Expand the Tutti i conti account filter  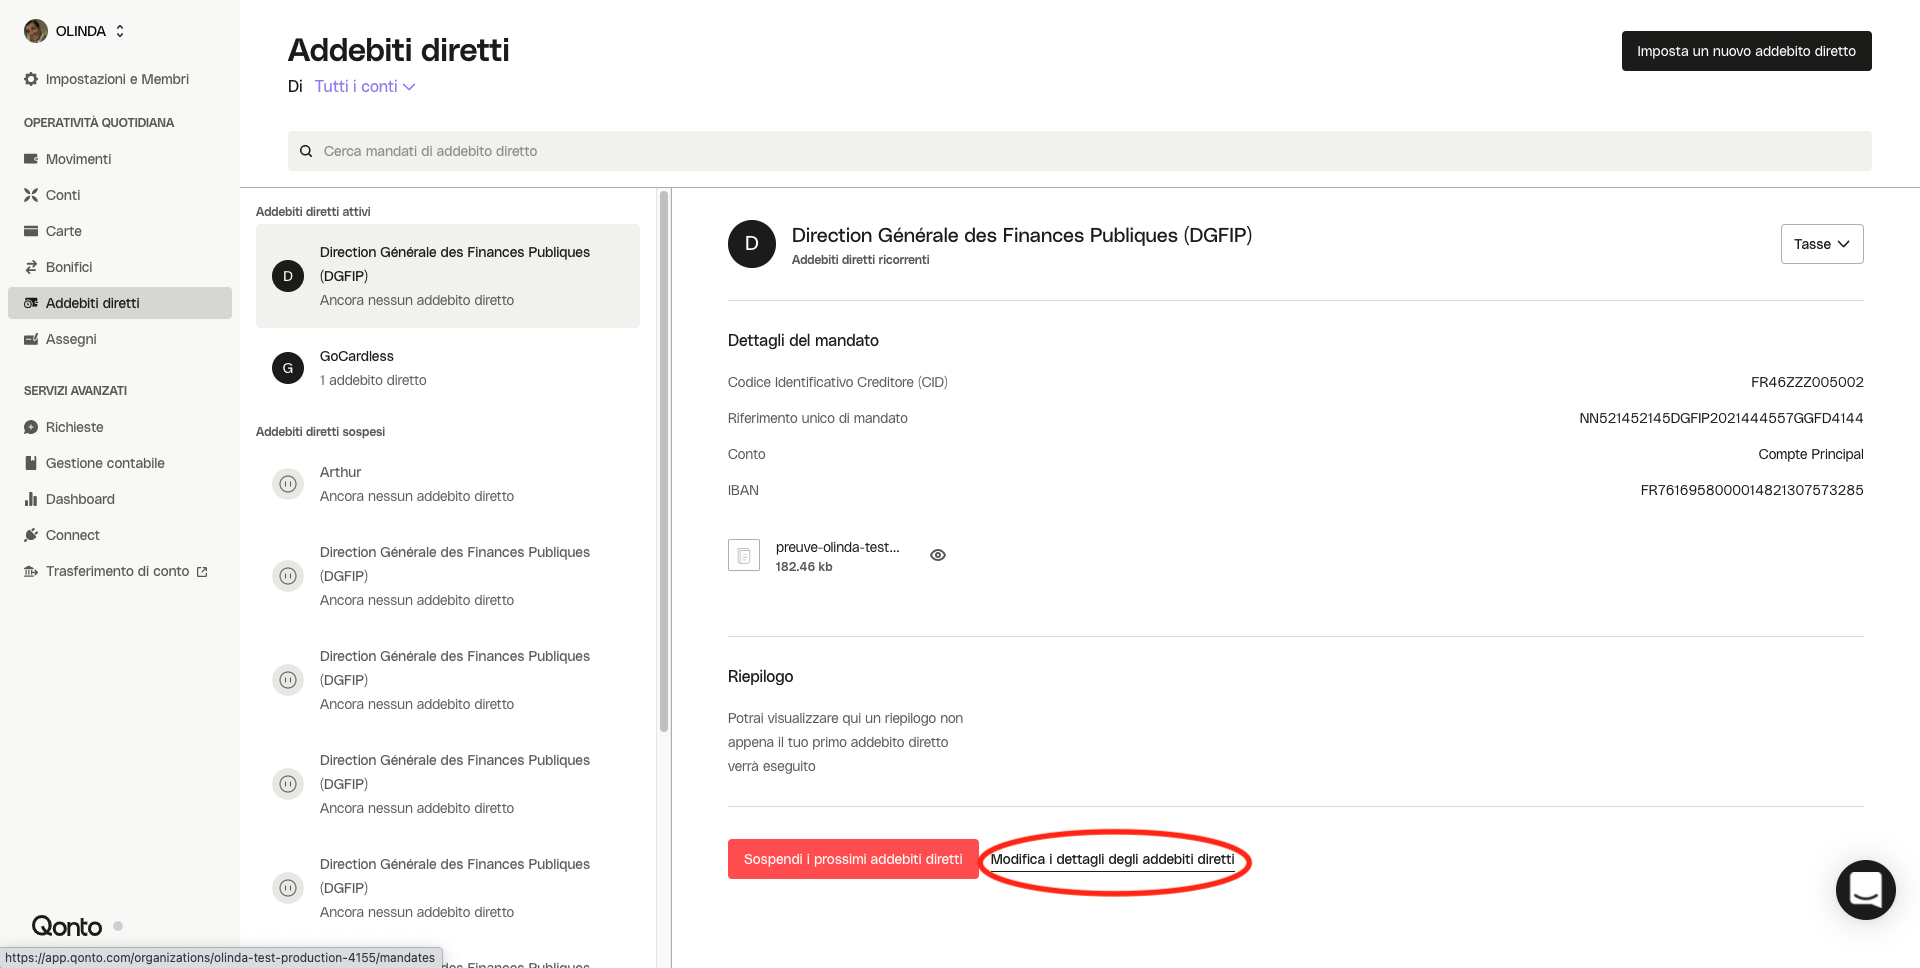365,86
